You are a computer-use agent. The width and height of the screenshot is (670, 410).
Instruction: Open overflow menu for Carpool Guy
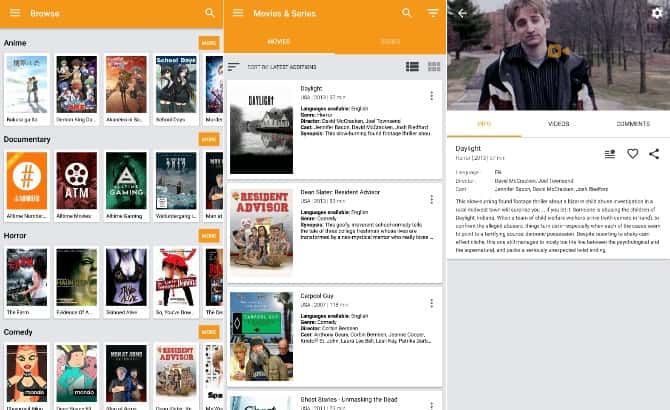(x=432, y=303)
